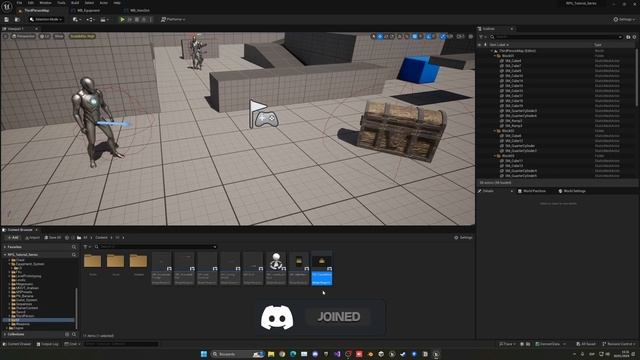Click the Scalability: High viewport label
Screen dimensions: 640x360
click(x=82, y=36)
